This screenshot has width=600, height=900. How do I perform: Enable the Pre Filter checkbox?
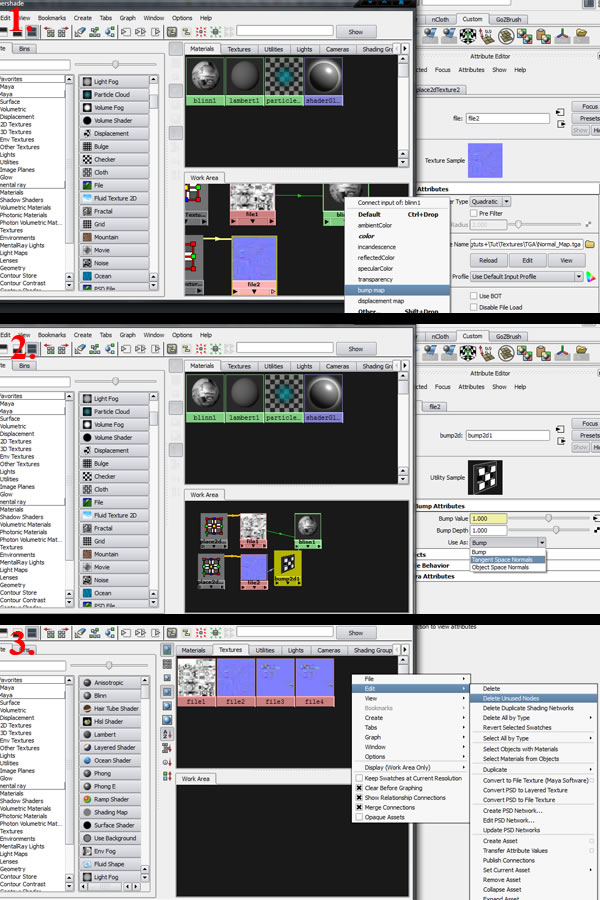(474, 213)
